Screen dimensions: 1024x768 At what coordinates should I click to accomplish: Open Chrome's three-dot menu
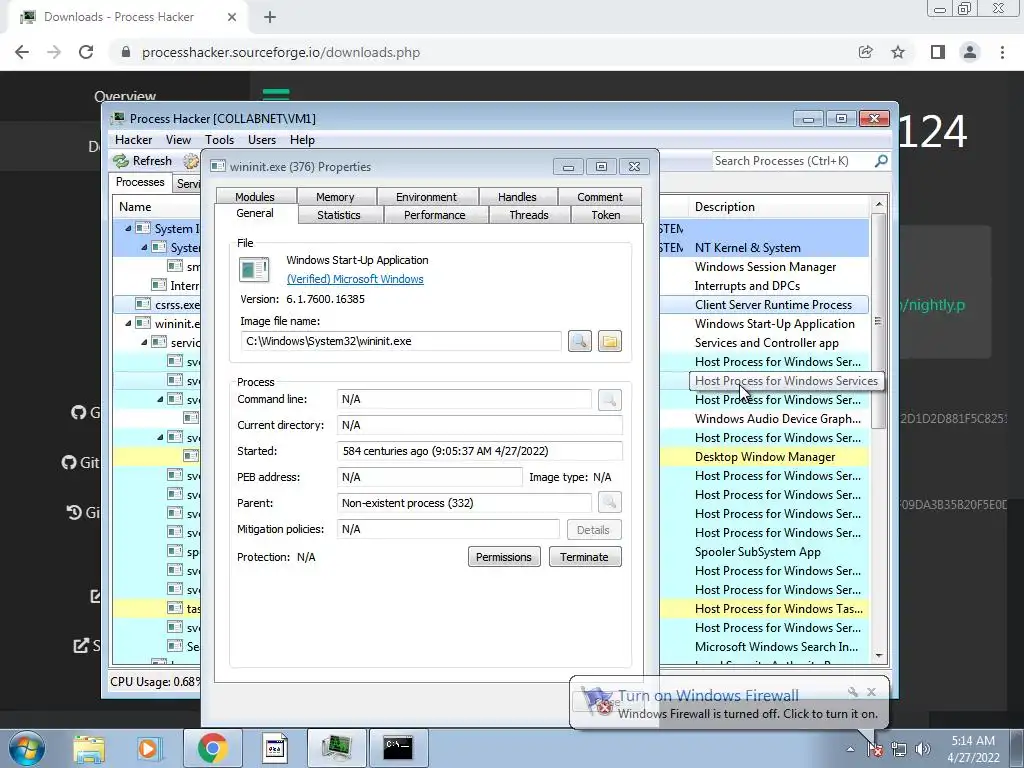click(1002, 52)
